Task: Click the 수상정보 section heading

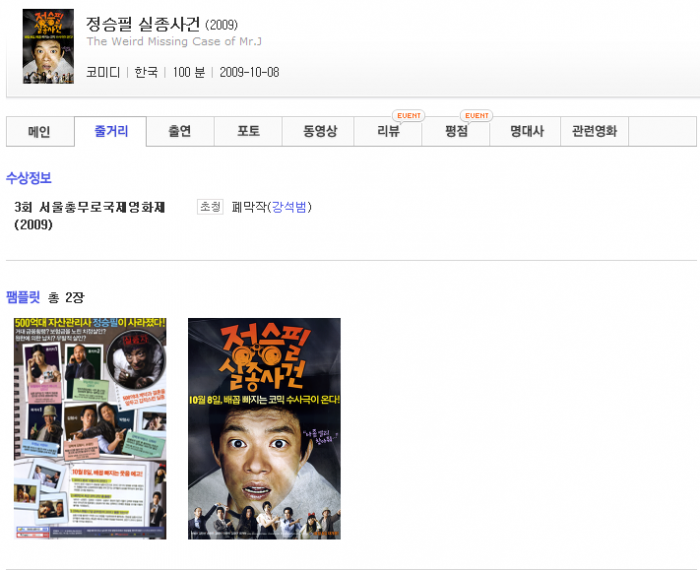Action: [28, 178]
